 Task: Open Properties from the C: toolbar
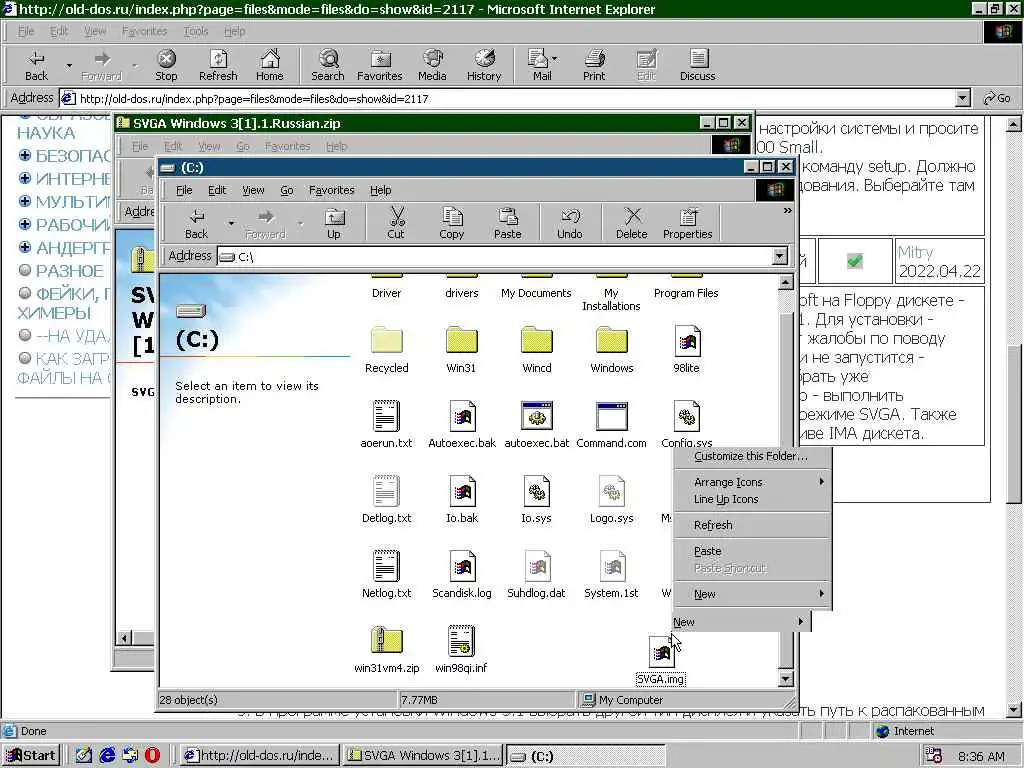(688, 224)
